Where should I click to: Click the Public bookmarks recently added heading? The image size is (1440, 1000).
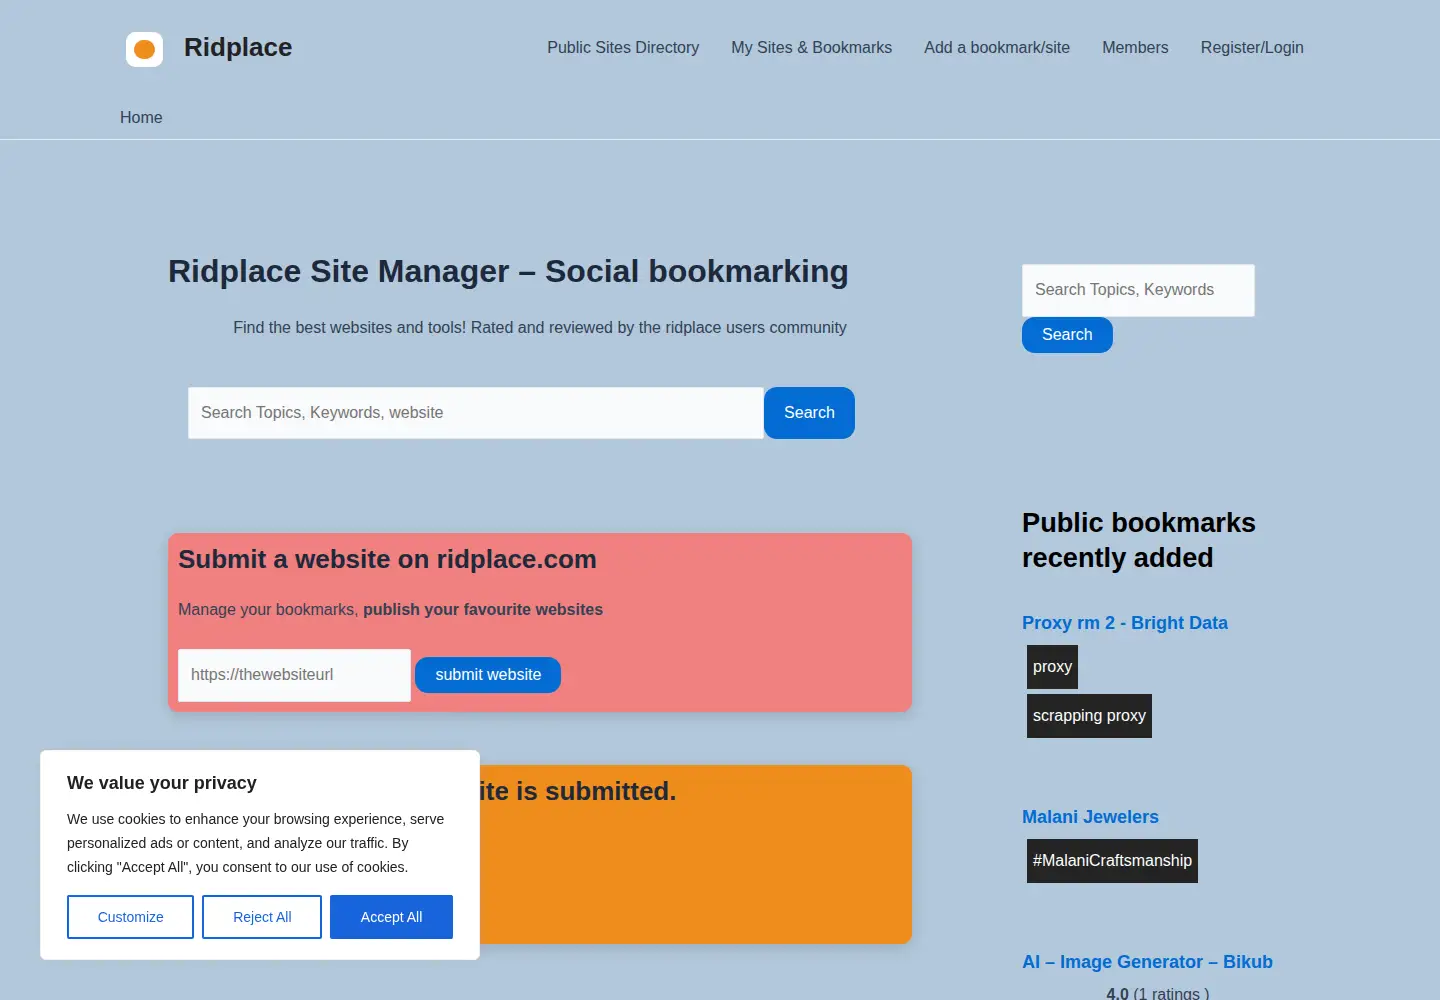pyautogui.click(x=1139, y=540)
